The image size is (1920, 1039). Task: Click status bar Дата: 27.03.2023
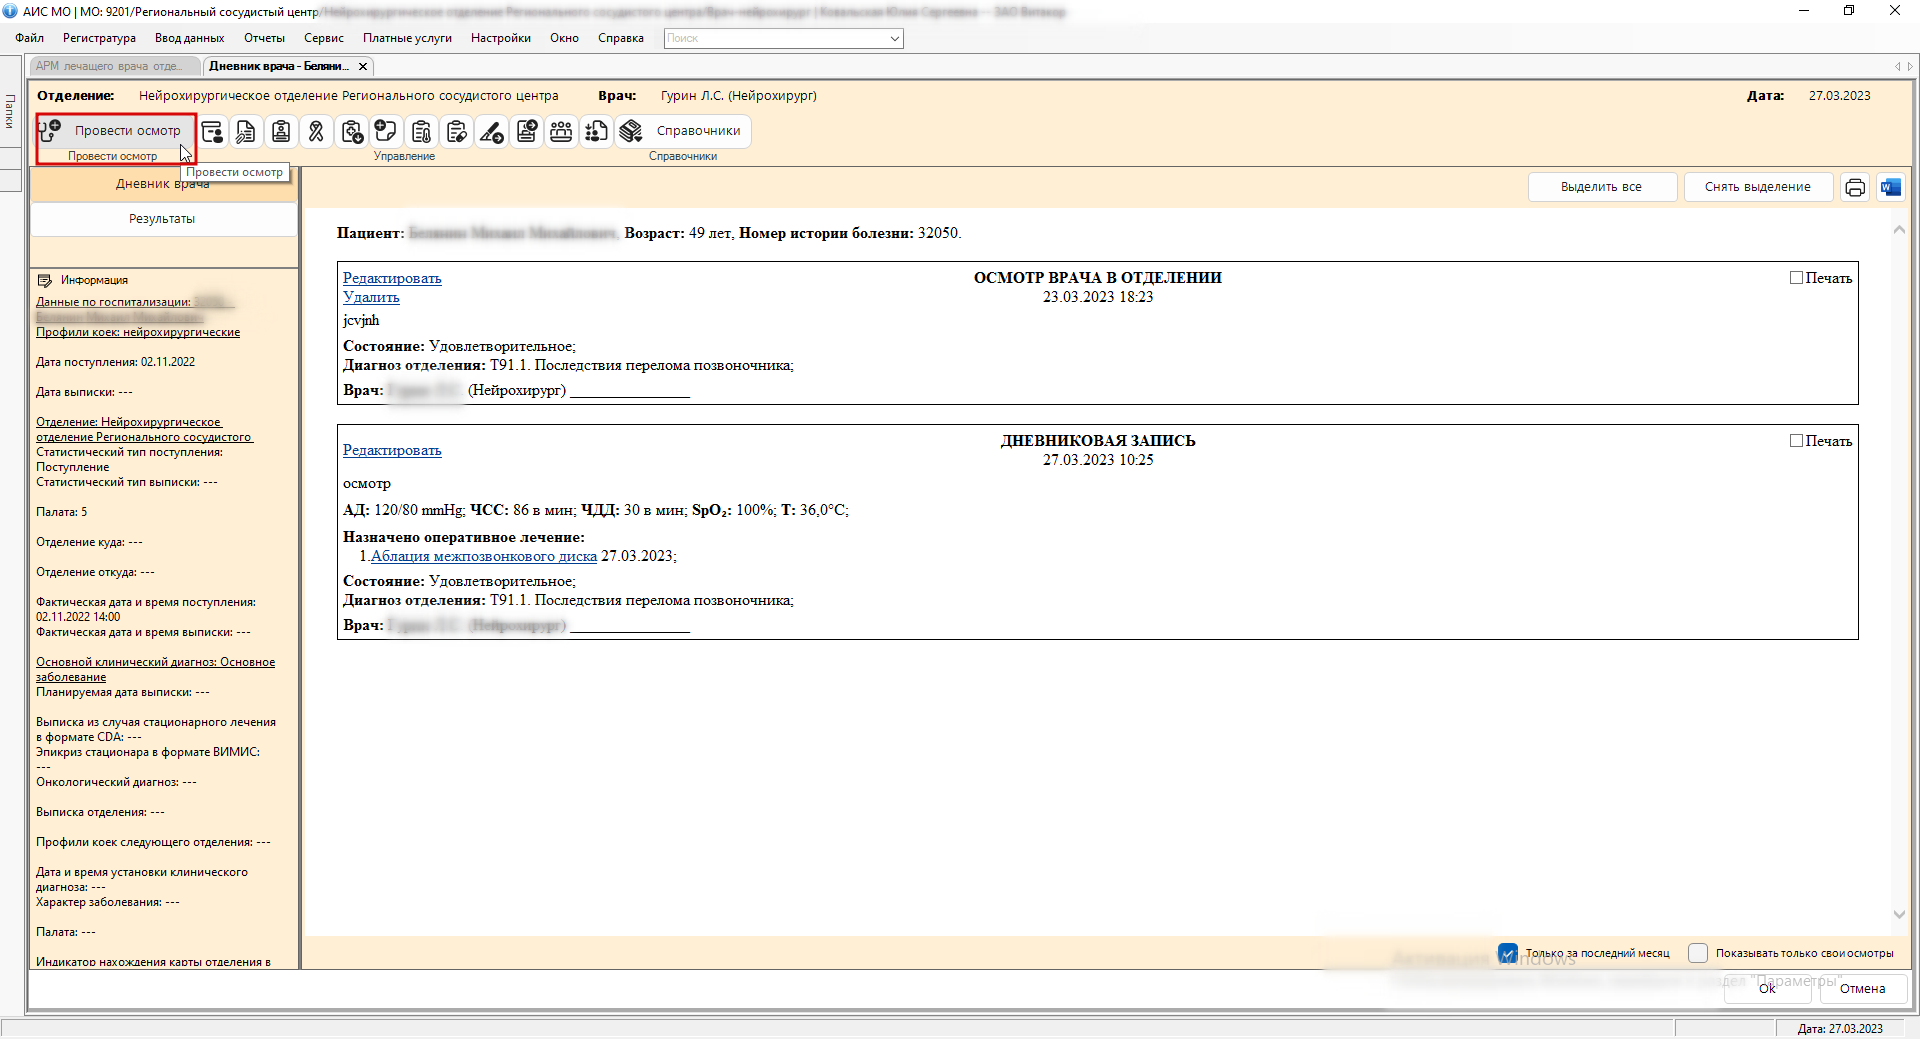pyautogui.click(x=1840, y=1028)
